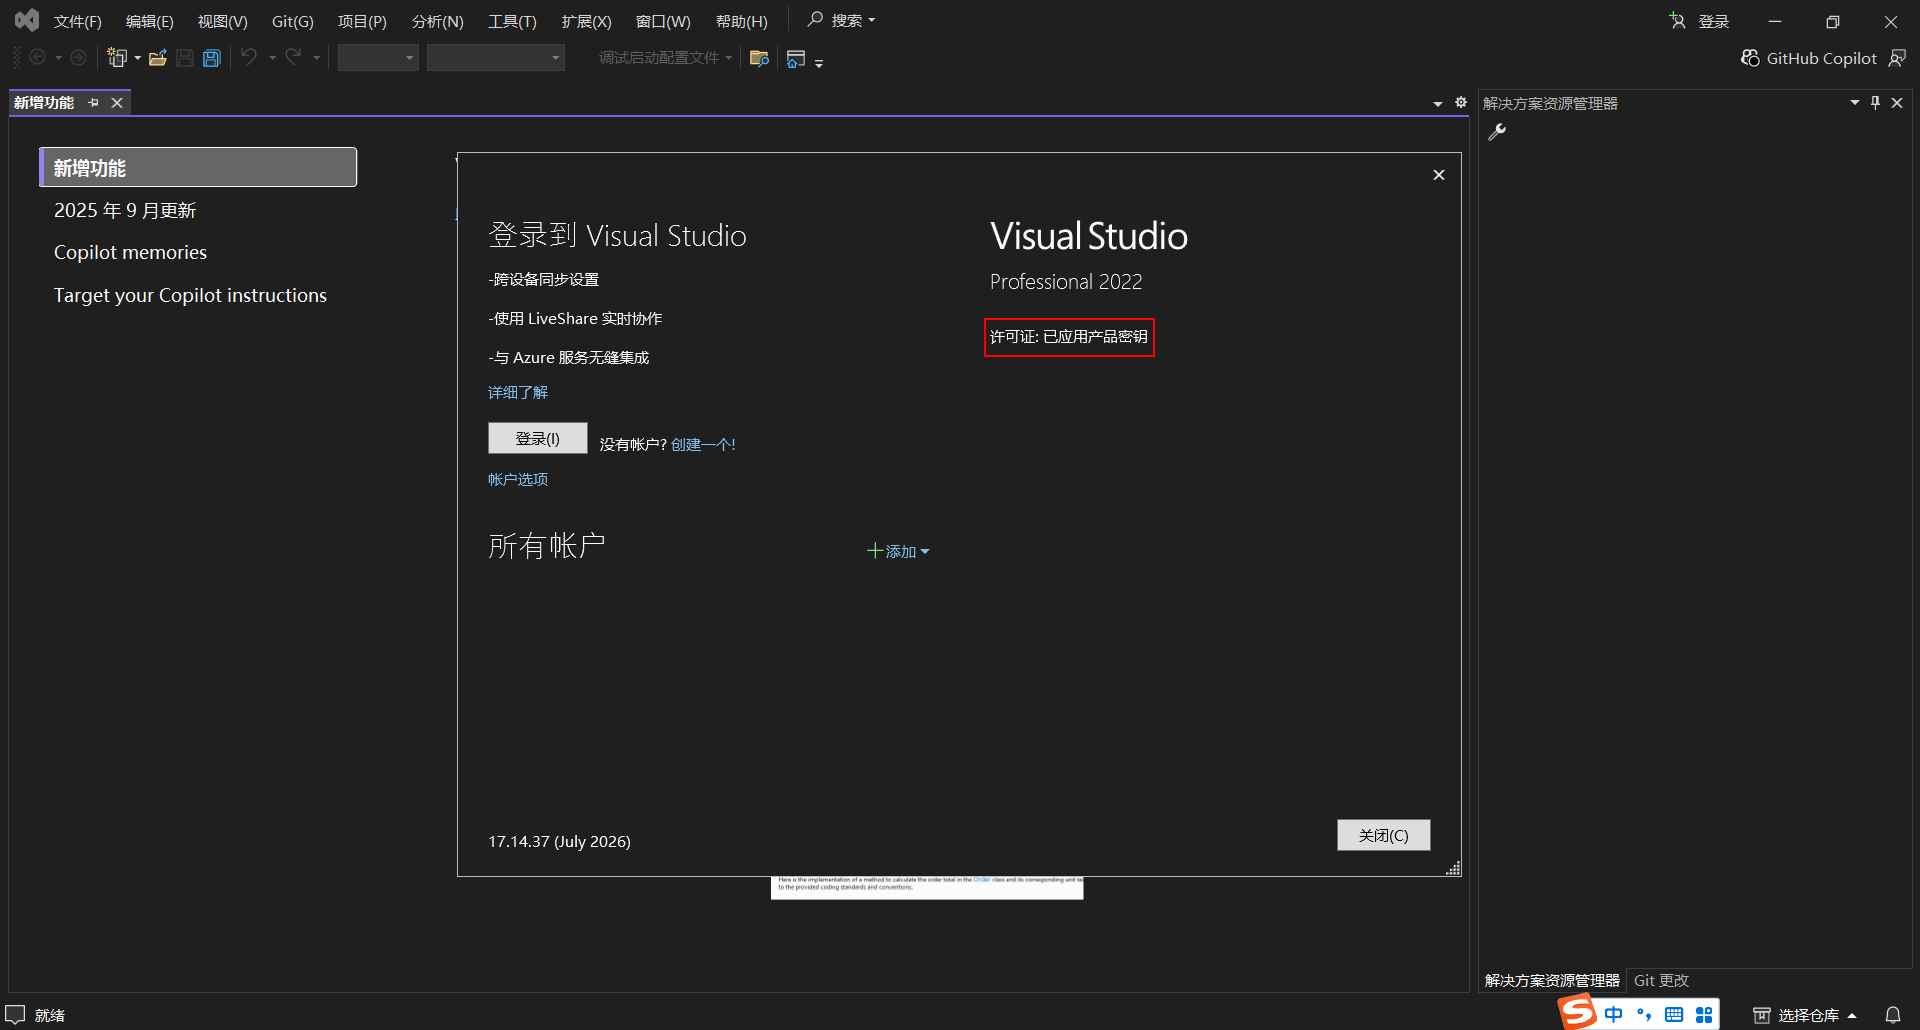Click the status bar ready indicator icon
1920x1030 pixels.
(15, 1014)
